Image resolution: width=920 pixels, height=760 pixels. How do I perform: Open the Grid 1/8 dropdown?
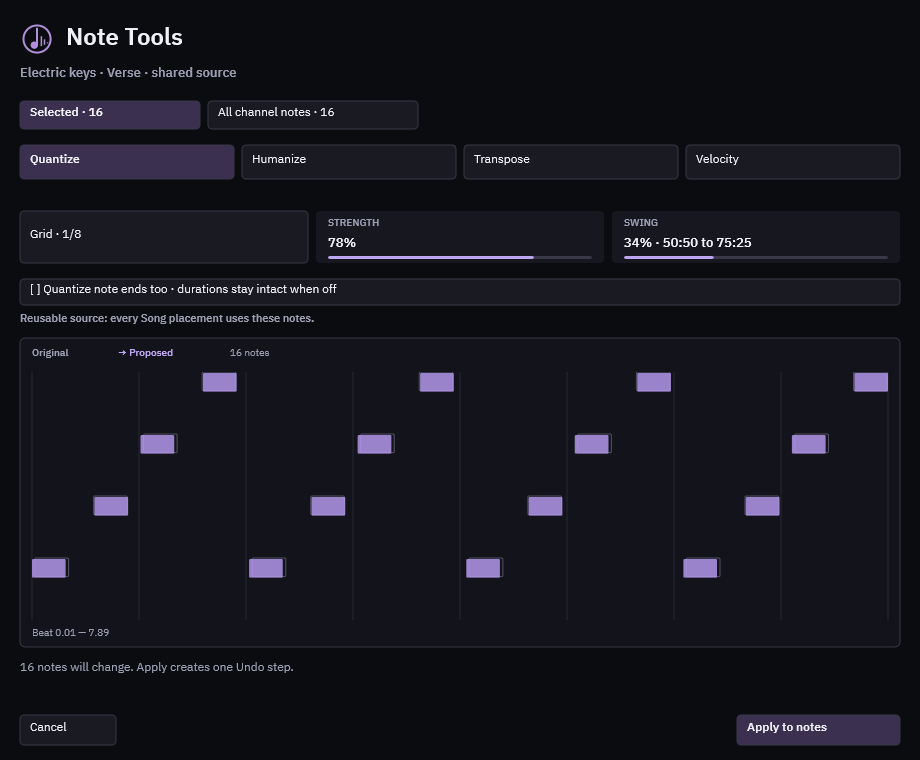[x=164, y=237]
